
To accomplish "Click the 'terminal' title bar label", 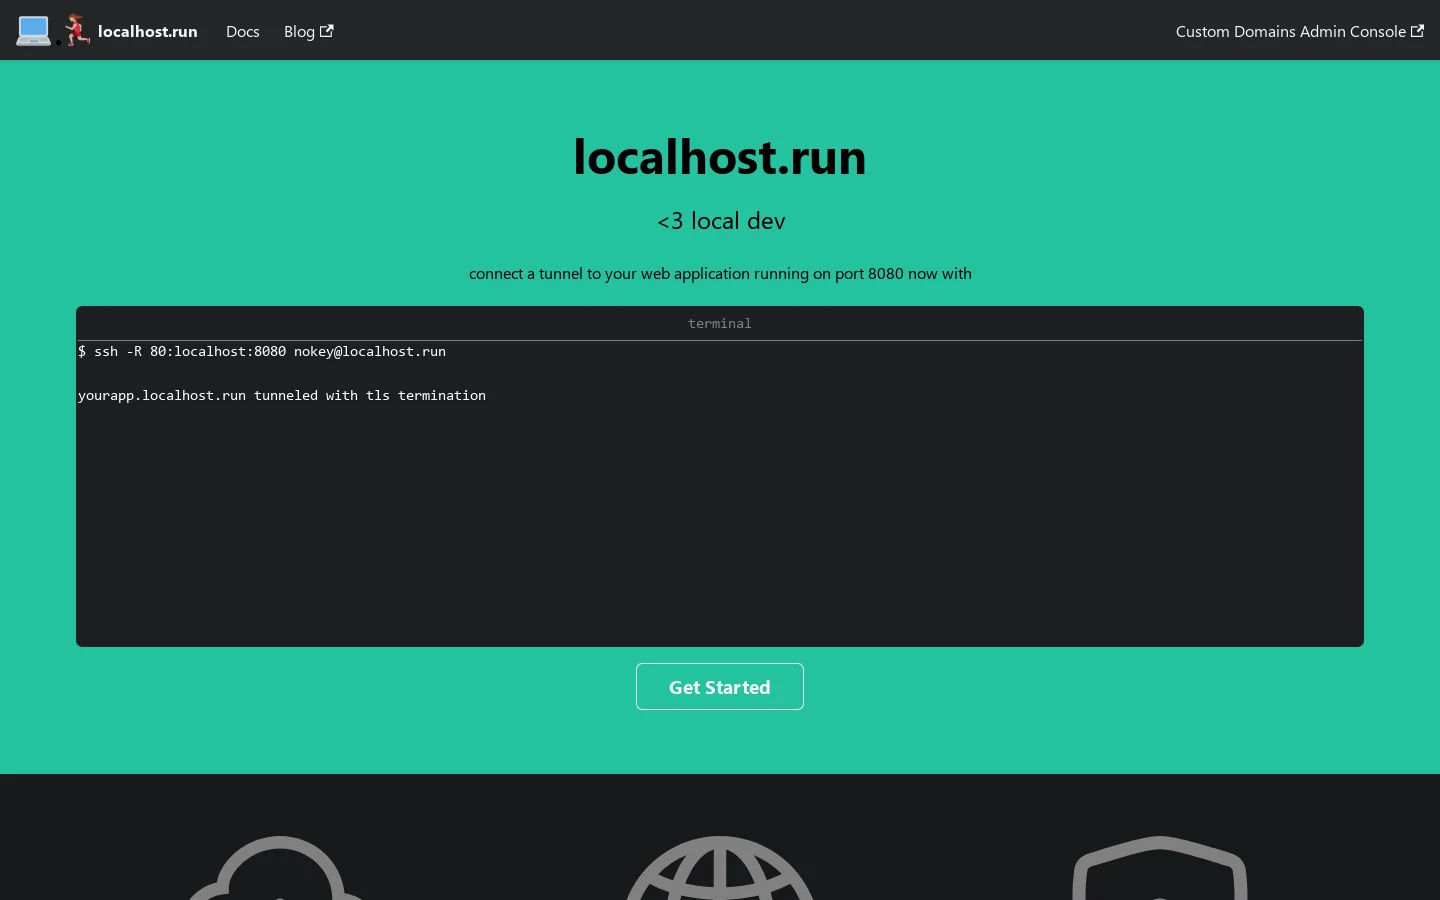I will [x=720, y=323].
